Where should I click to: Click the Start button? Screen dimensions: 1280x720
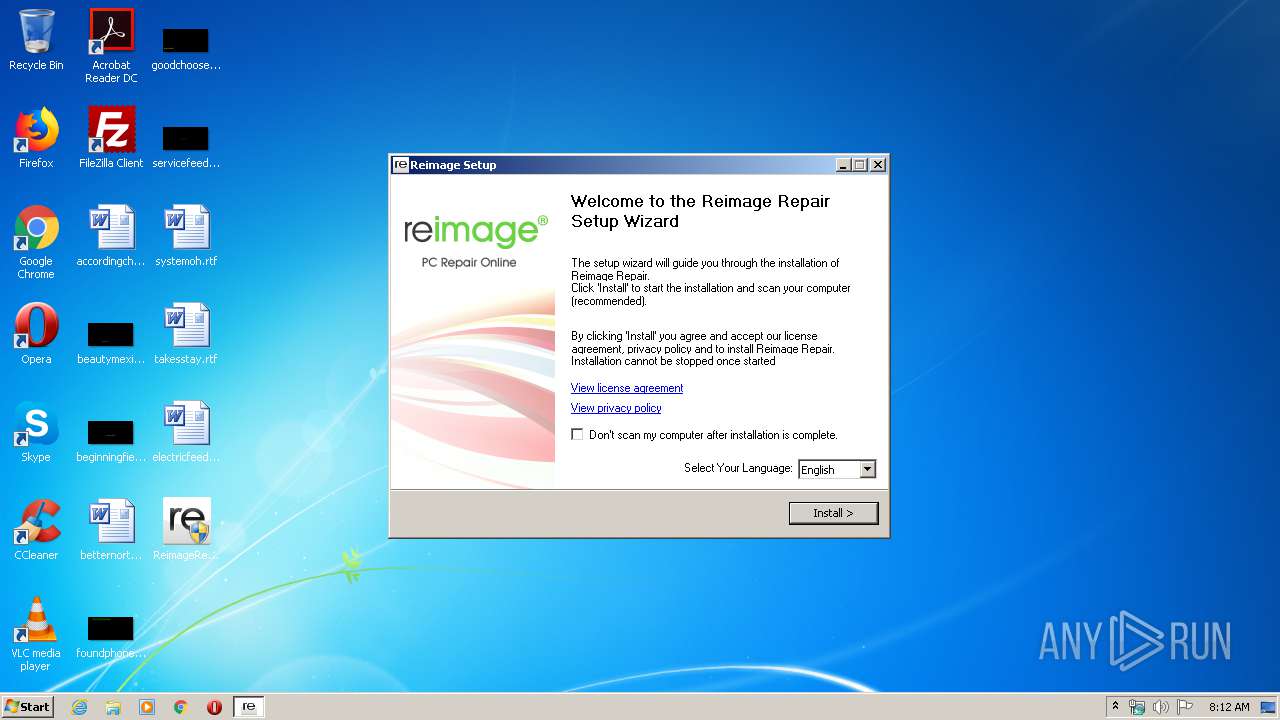28,707
